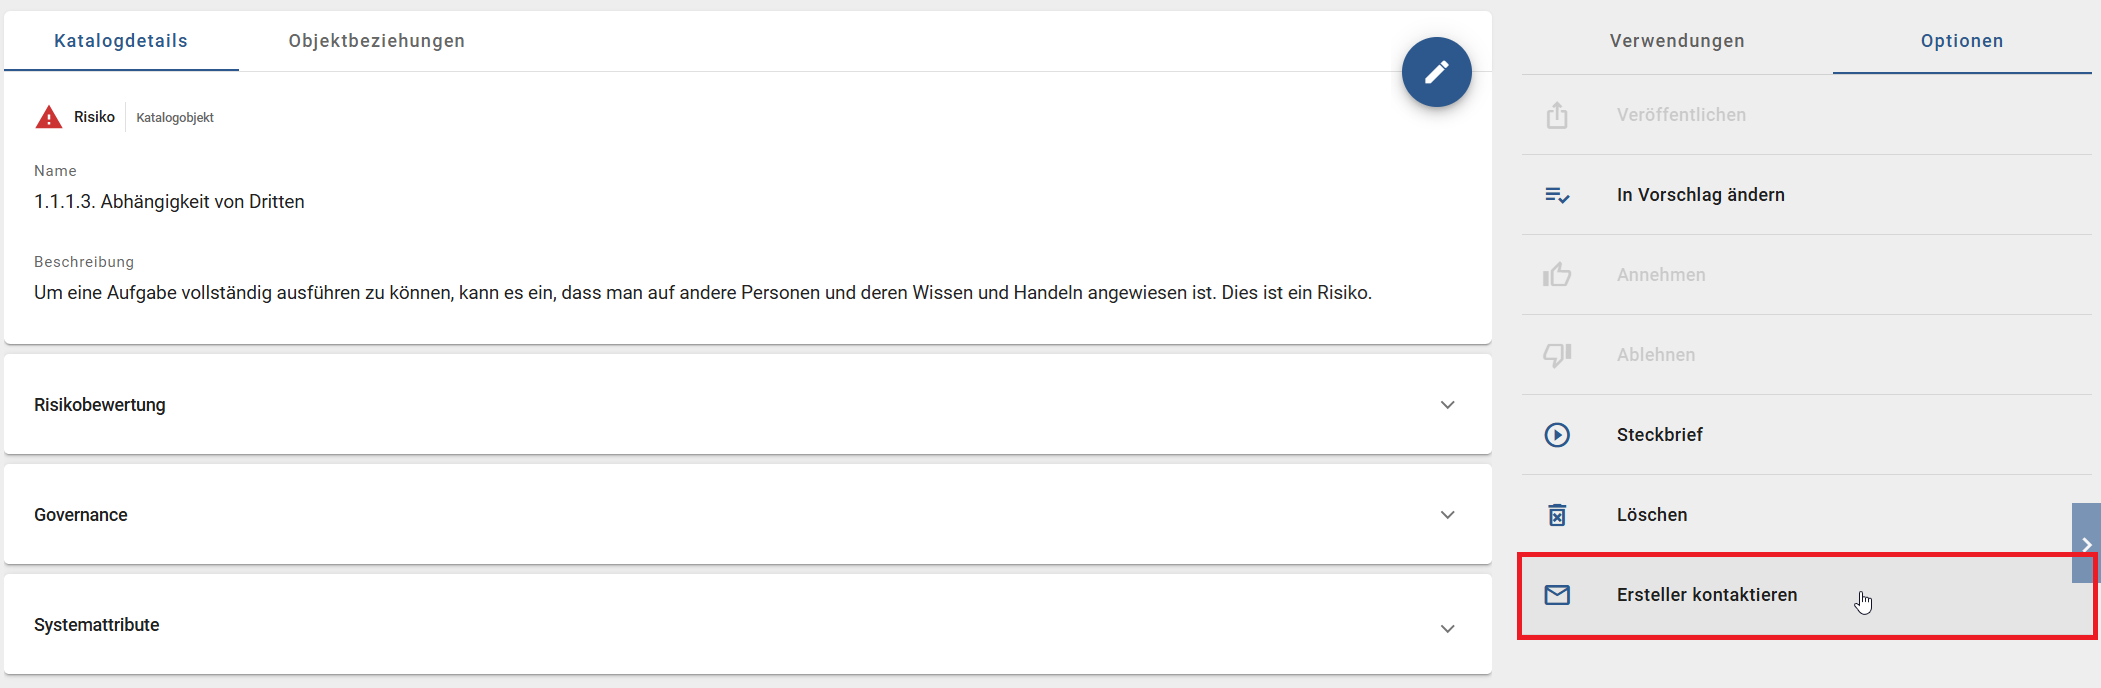Click the thumbs-up icon for Annehmen
The width and height of the screenshot is (2101, 688).
(x=1557, y=274)
